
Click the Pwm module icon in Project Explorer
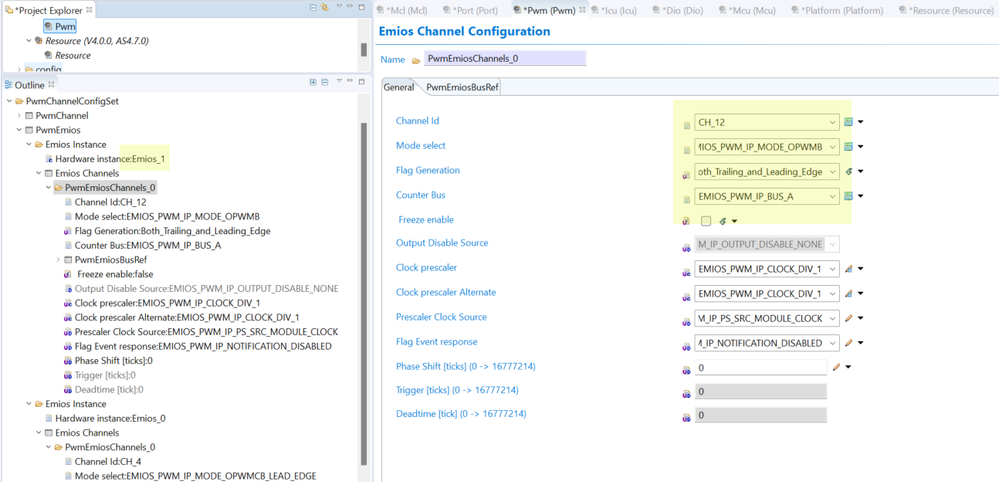click(x=48, y=26)
